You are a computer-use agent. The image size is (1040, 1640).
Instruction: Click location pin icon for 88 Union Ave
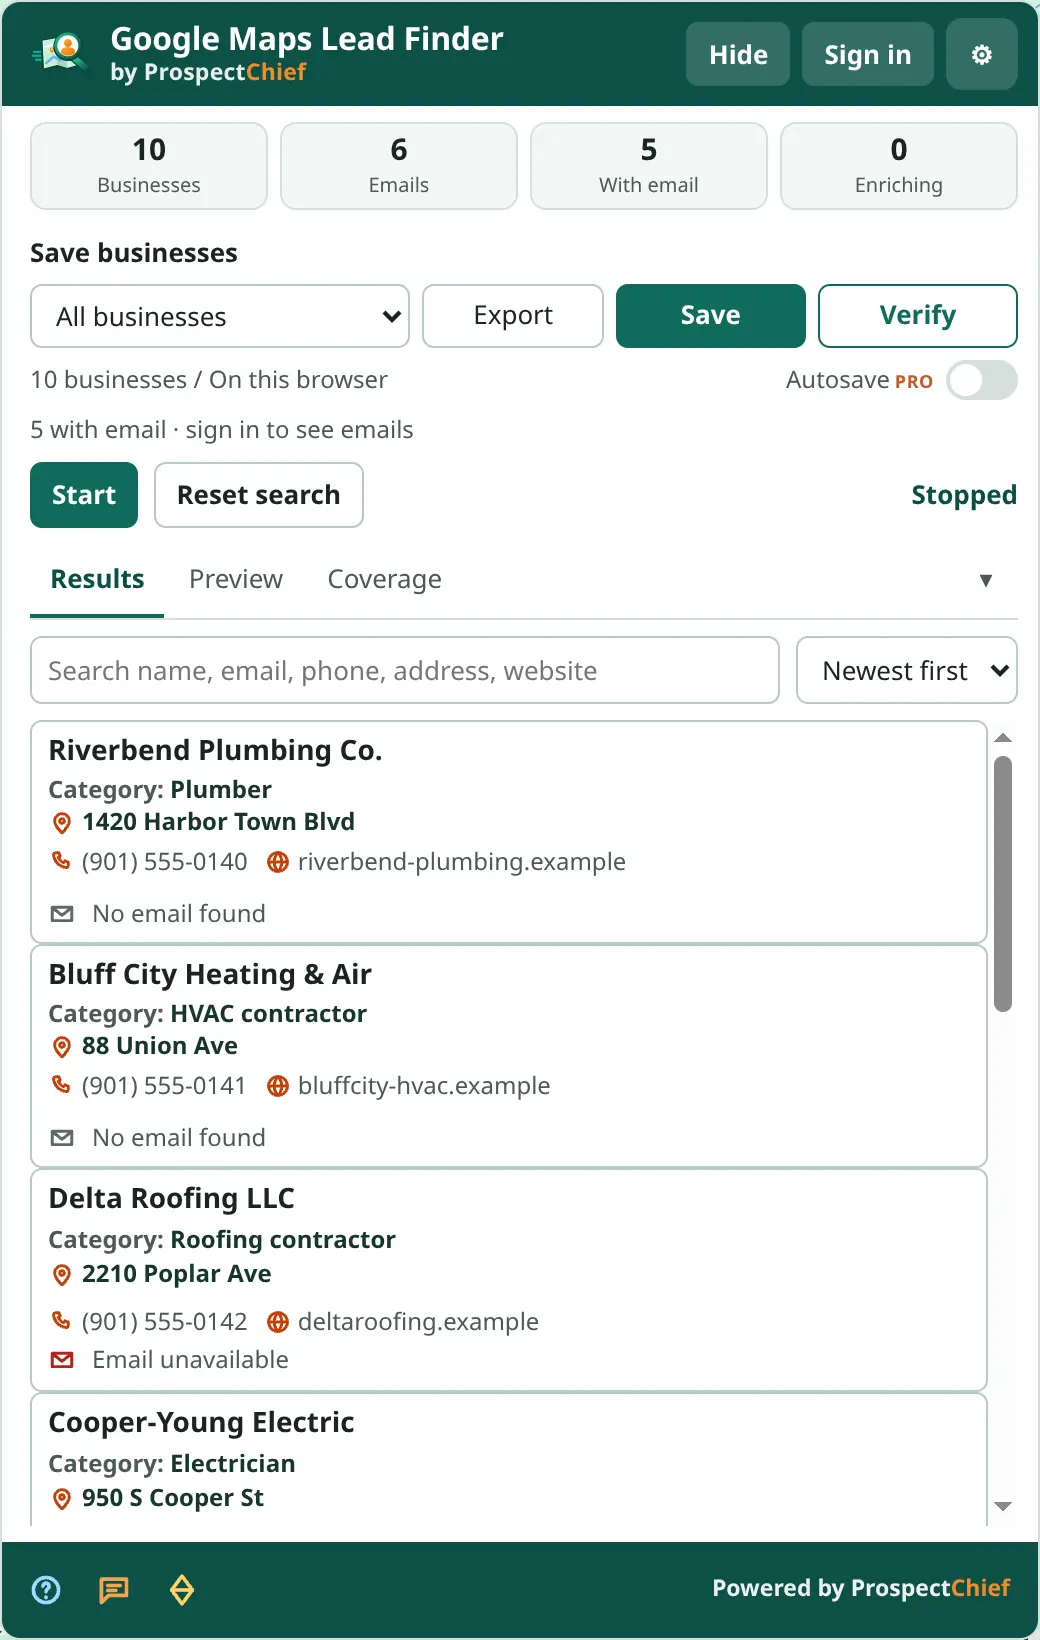62,1047
